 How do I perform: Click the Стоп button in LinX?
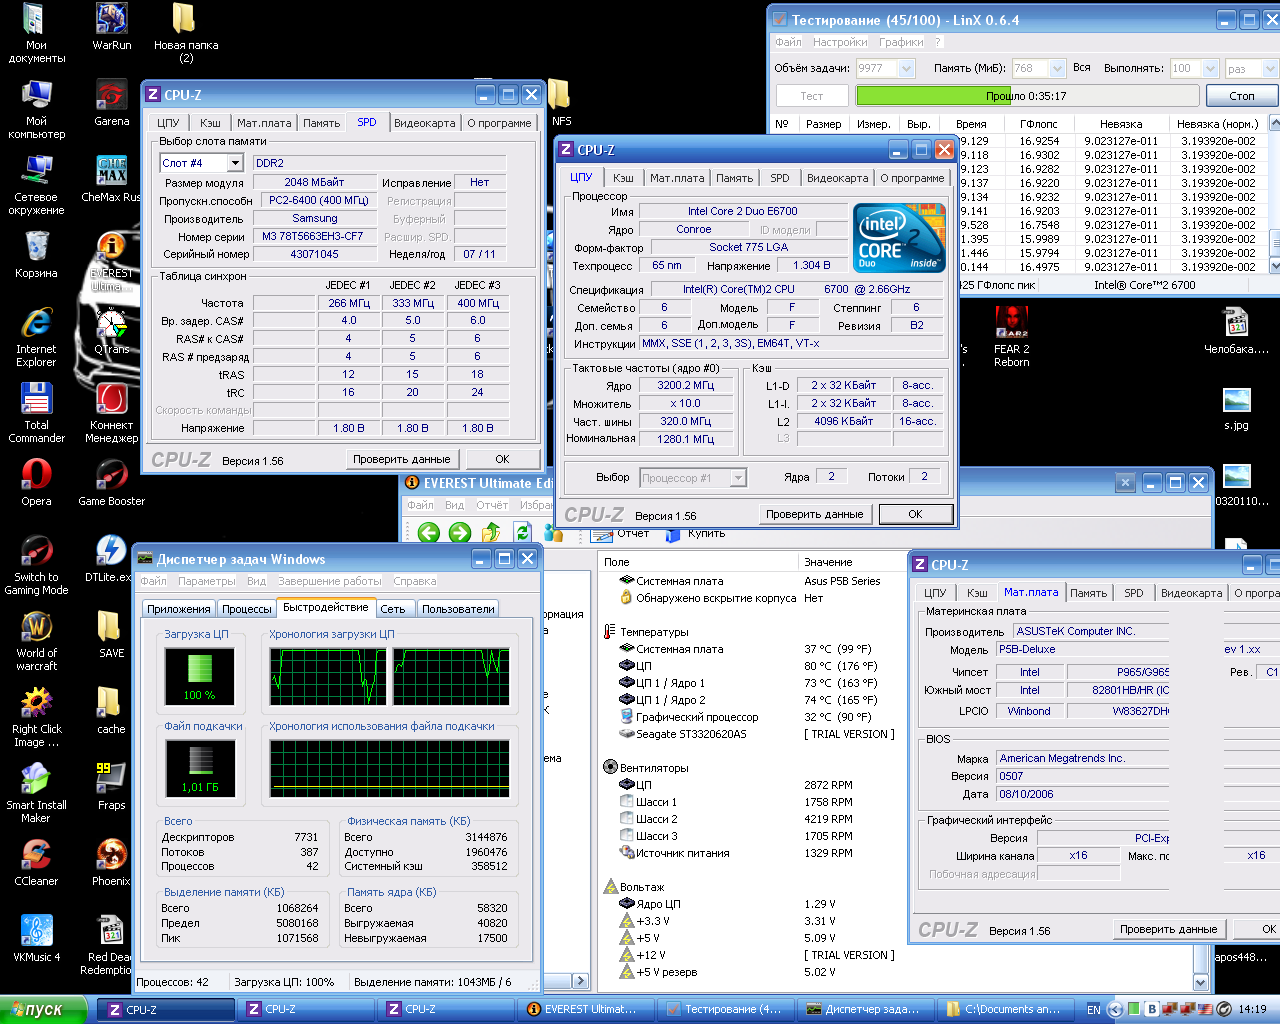tap(1242, 96)
